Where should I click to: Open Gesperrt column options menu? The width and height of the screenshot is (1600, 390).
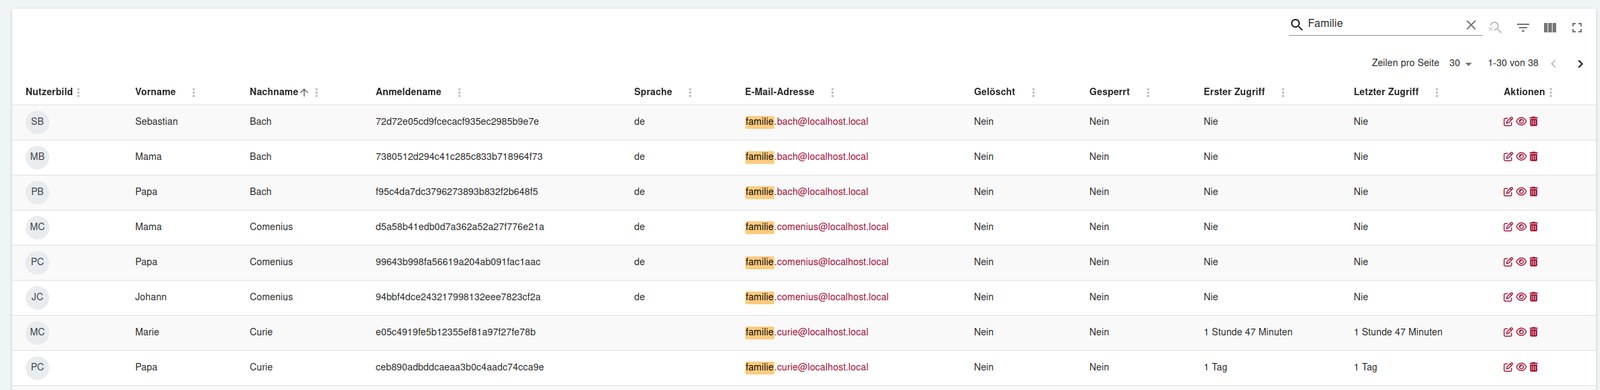(1148, 92)
